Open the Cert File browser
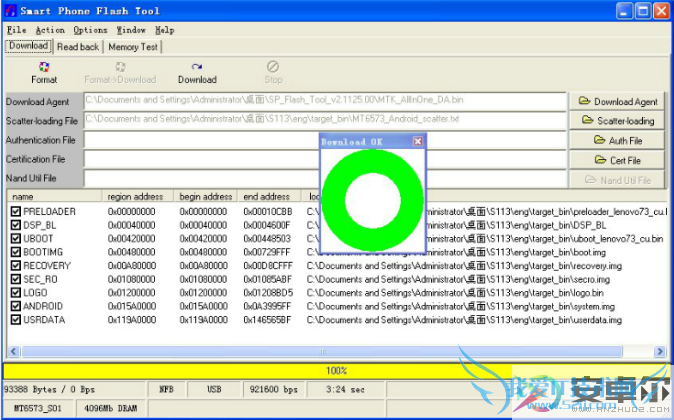The height and width of the screenshot is (420, 674). point(617,160)
